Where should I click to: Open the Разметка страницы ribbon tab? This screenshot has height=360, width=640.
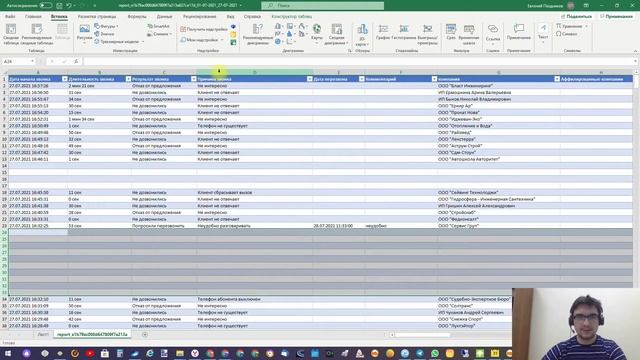pos(97,17)
